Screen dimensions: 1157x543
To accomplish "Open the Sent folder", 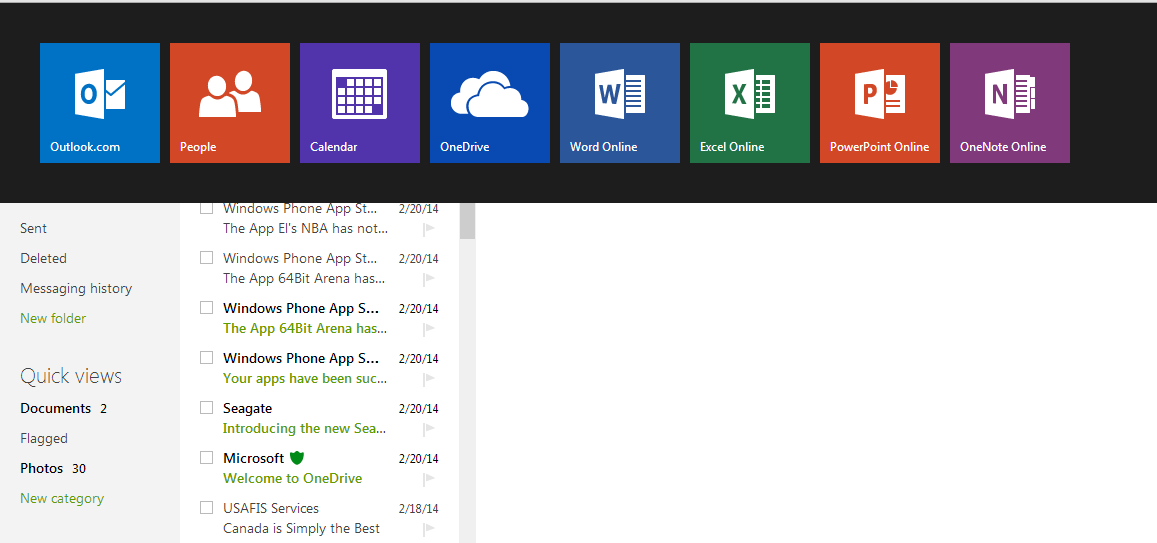I will [x=33, y=229].
